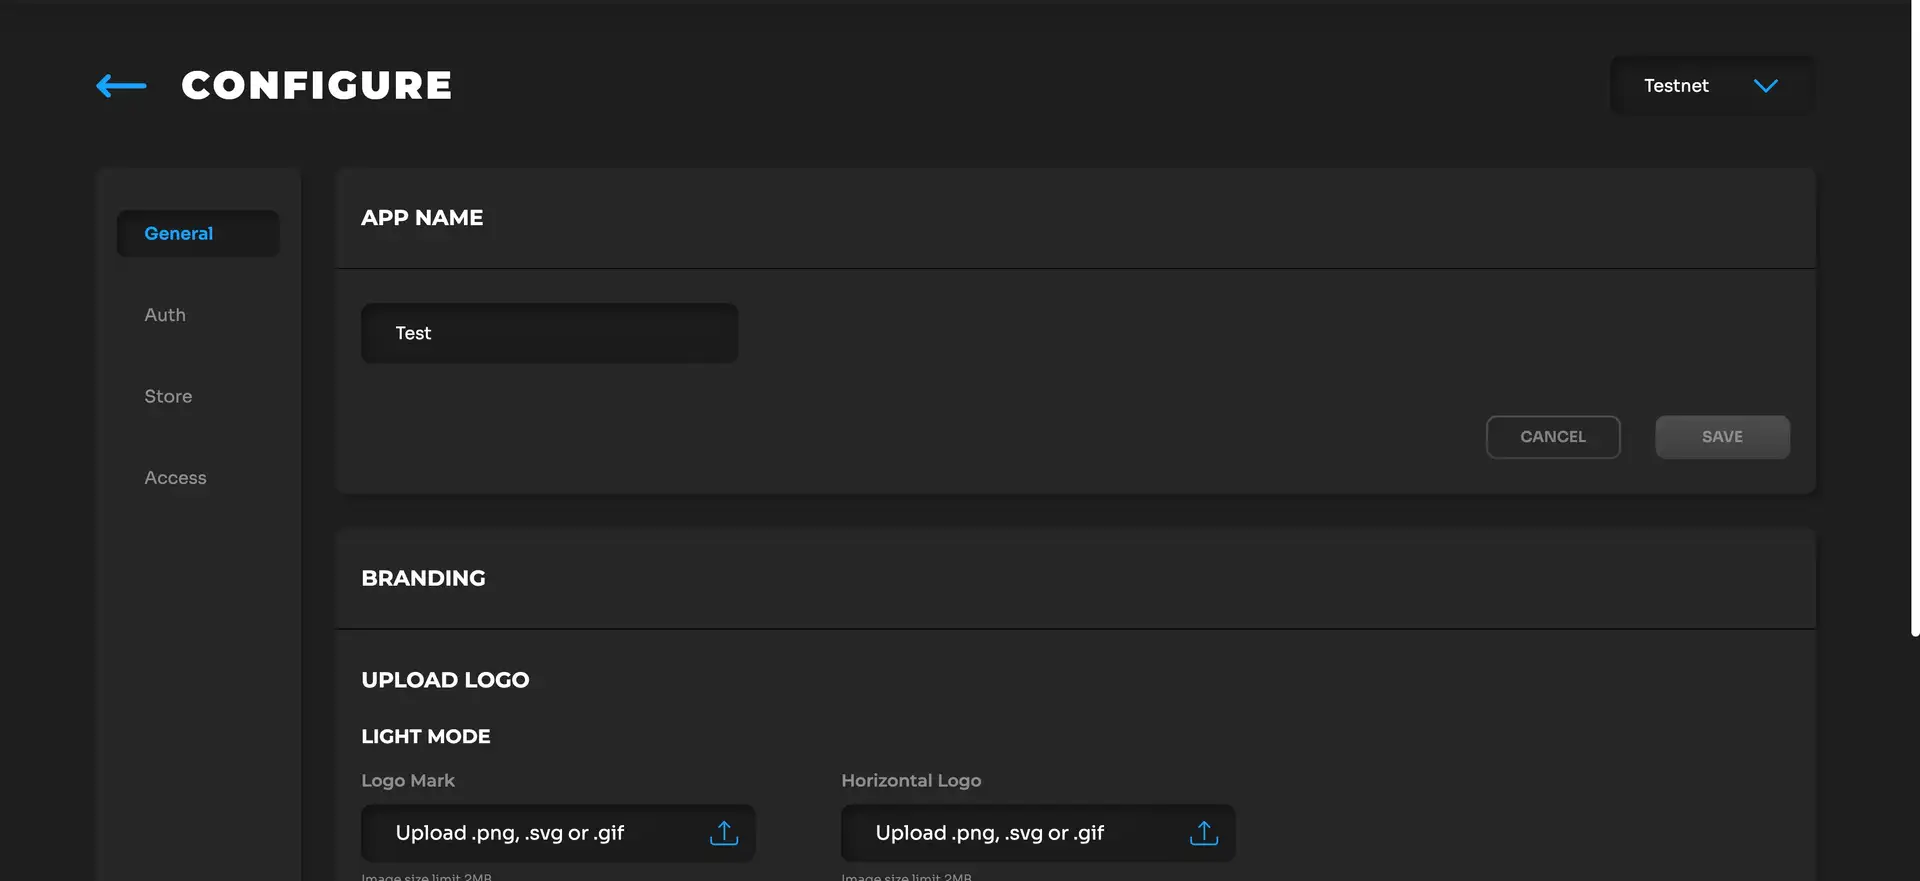Go to the Access tab
This screenshot has height=881, width=1920.
point(175,478)
